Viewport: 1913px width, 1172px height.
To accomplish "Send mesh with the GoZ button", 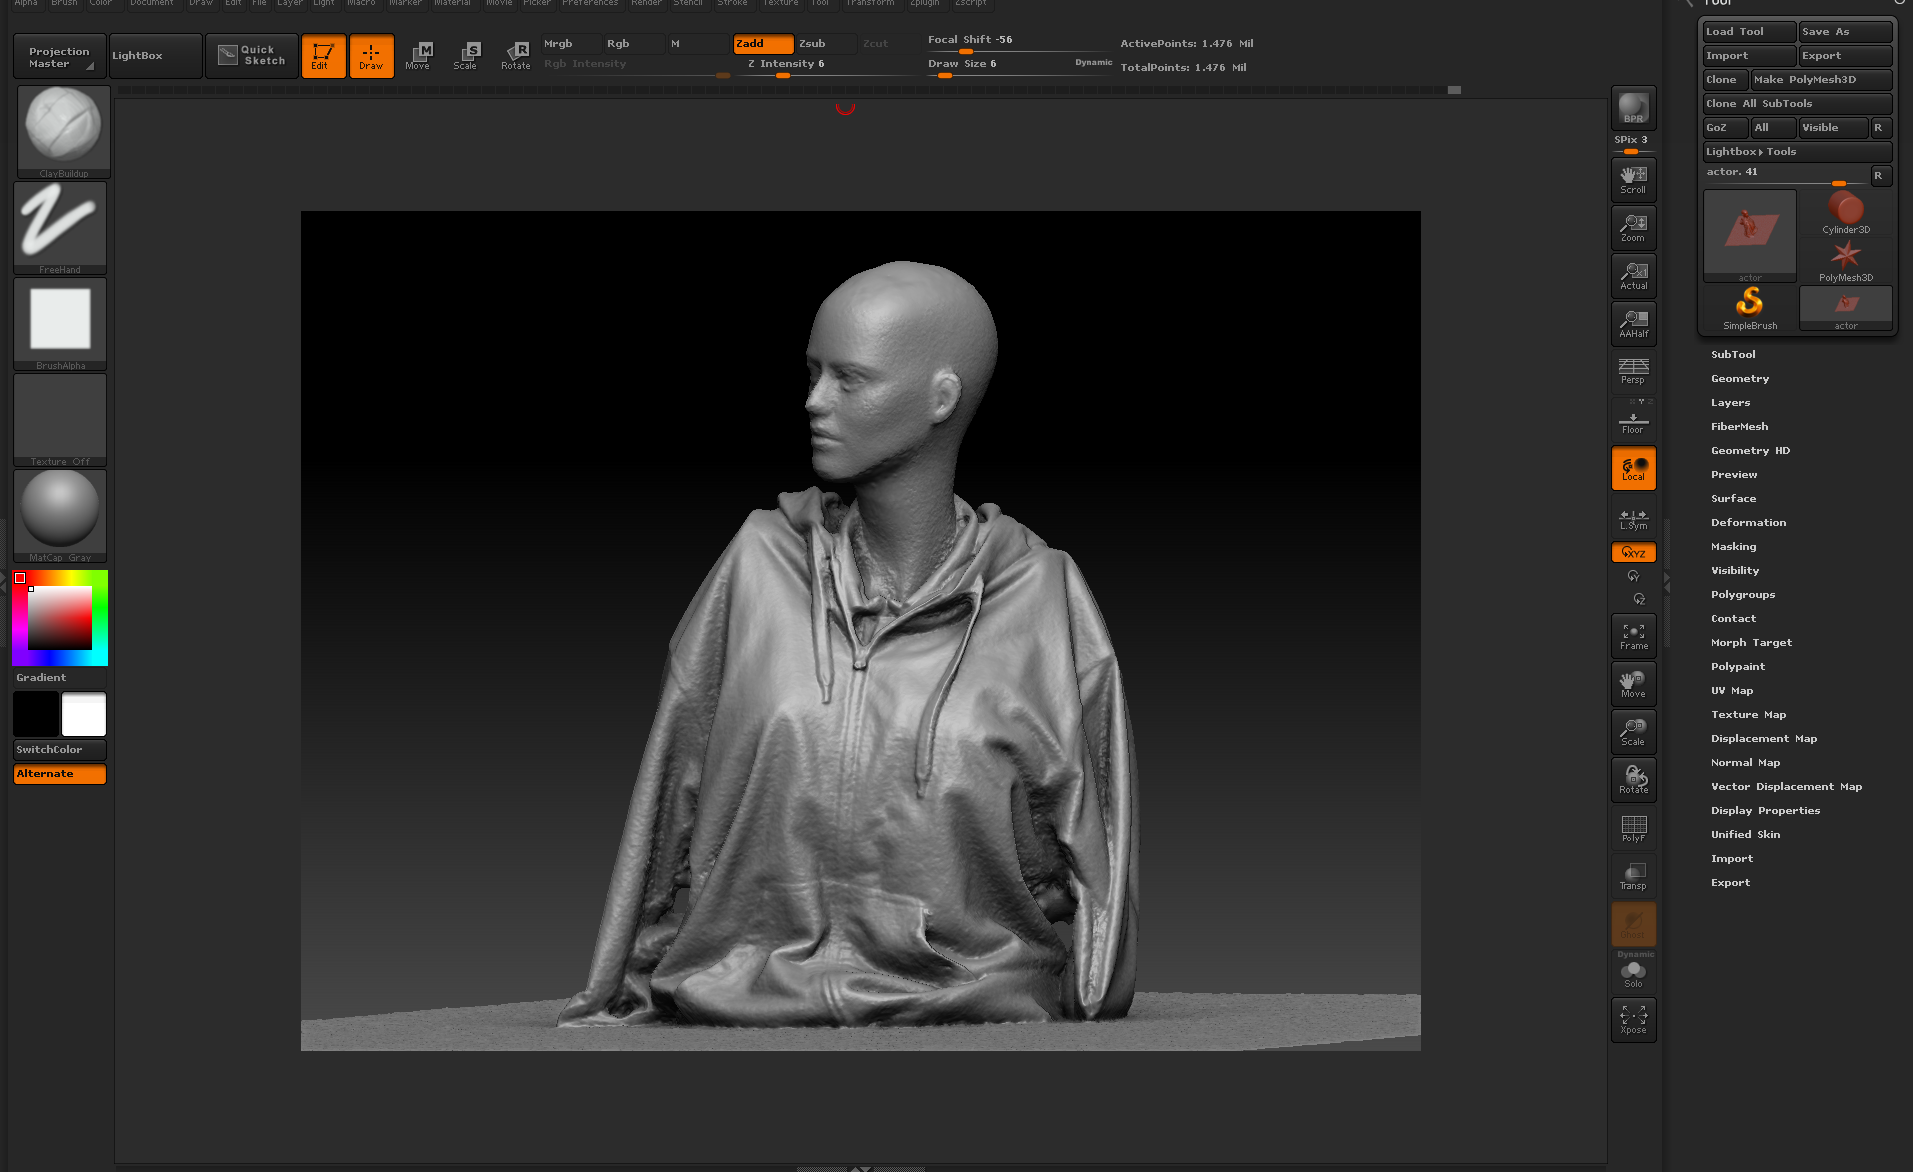I will pos(1725,128).
